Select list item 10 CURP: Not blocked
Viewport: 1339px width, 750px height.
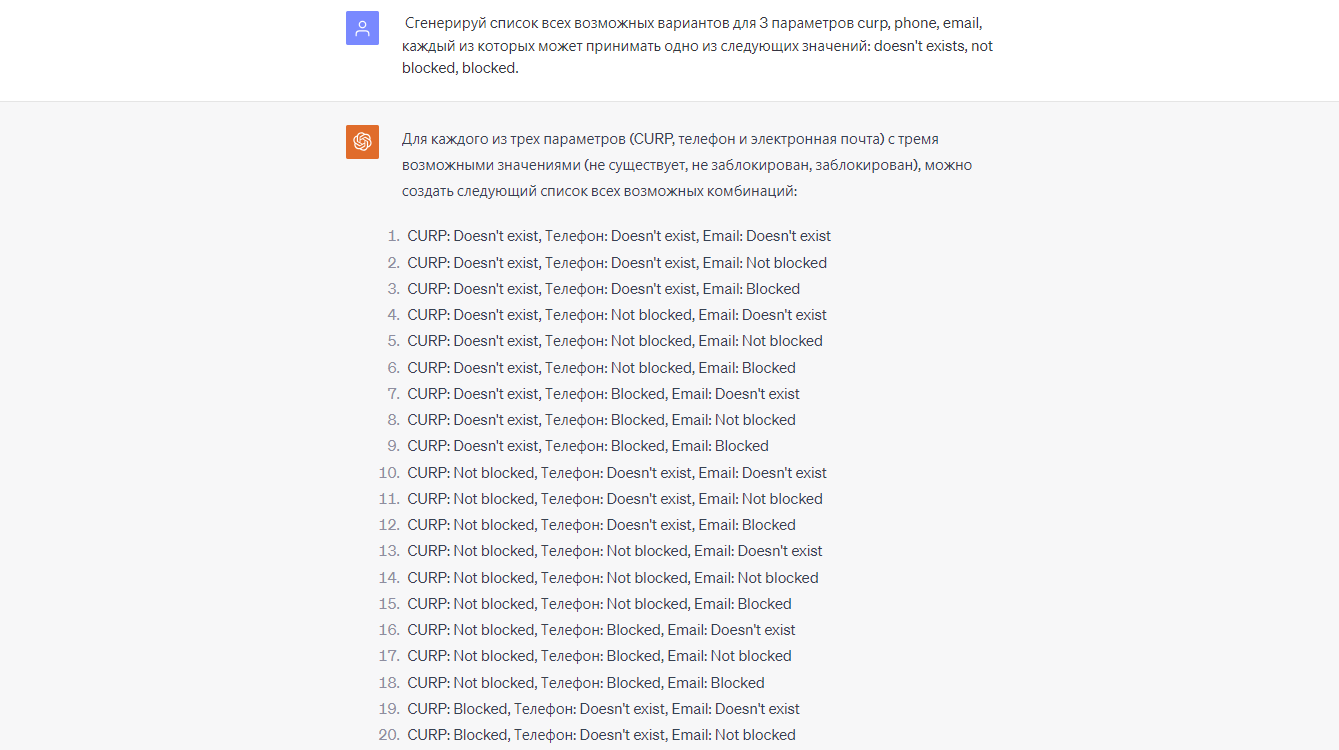pos(617,473)
